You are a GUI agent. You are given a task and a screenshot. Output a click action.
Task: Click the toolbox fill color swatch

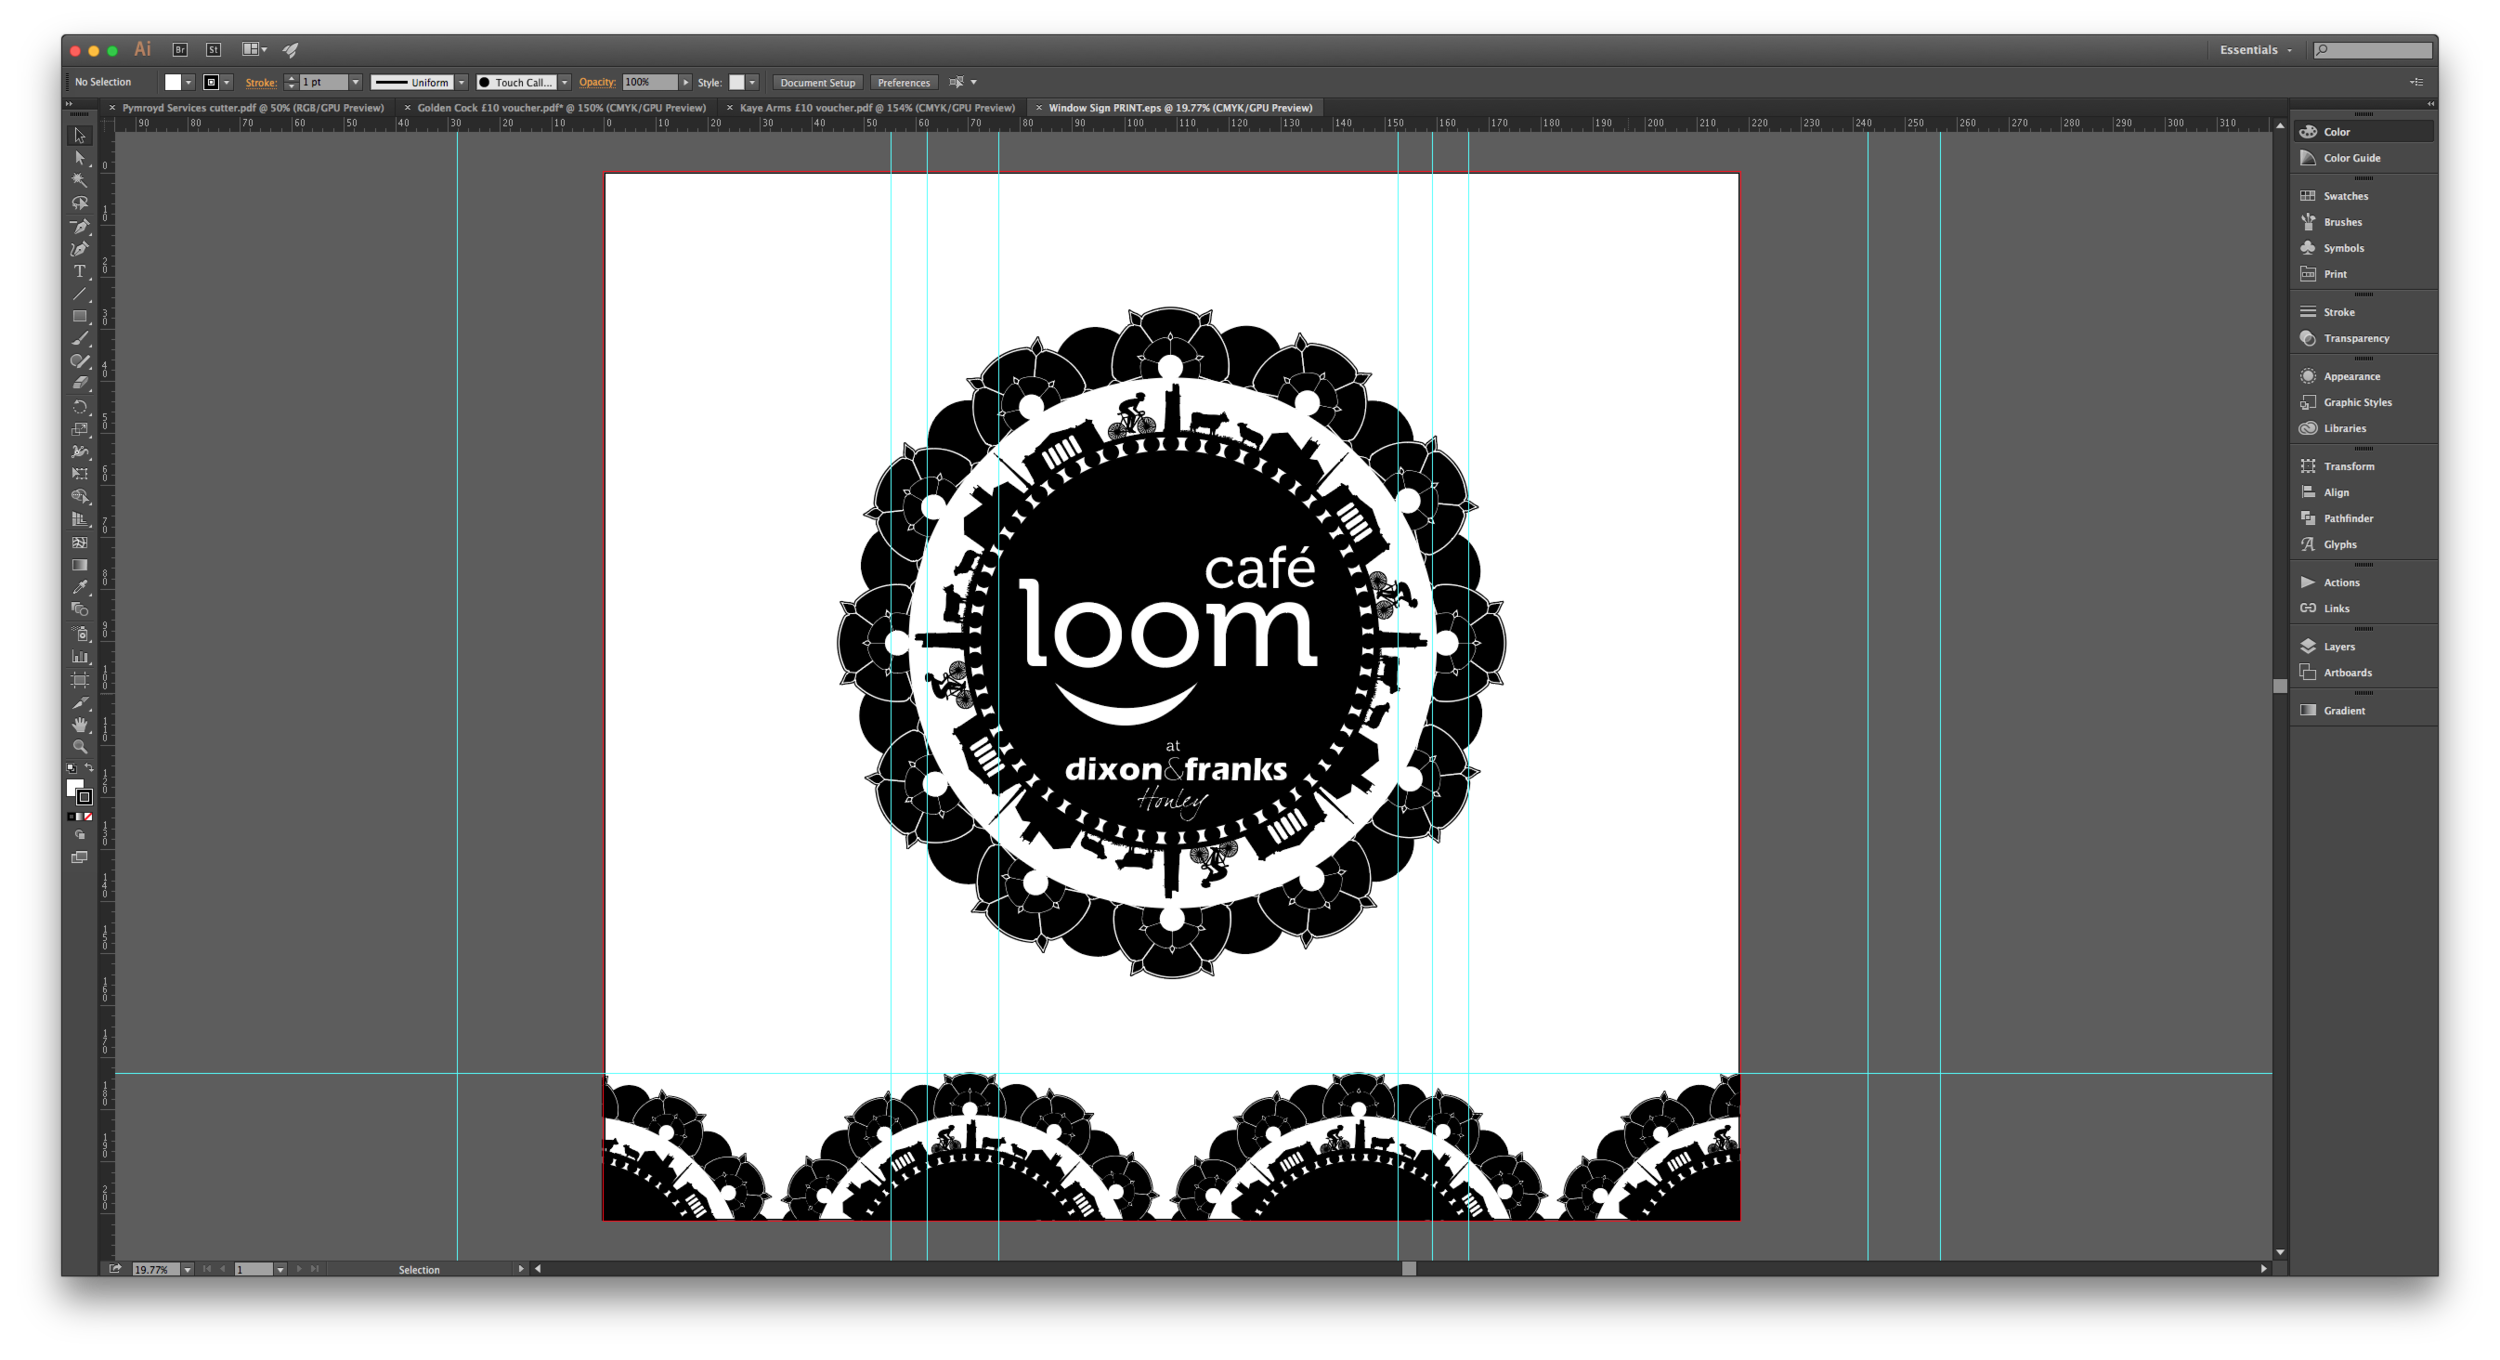pyautogui.click(x=74, y=788)
